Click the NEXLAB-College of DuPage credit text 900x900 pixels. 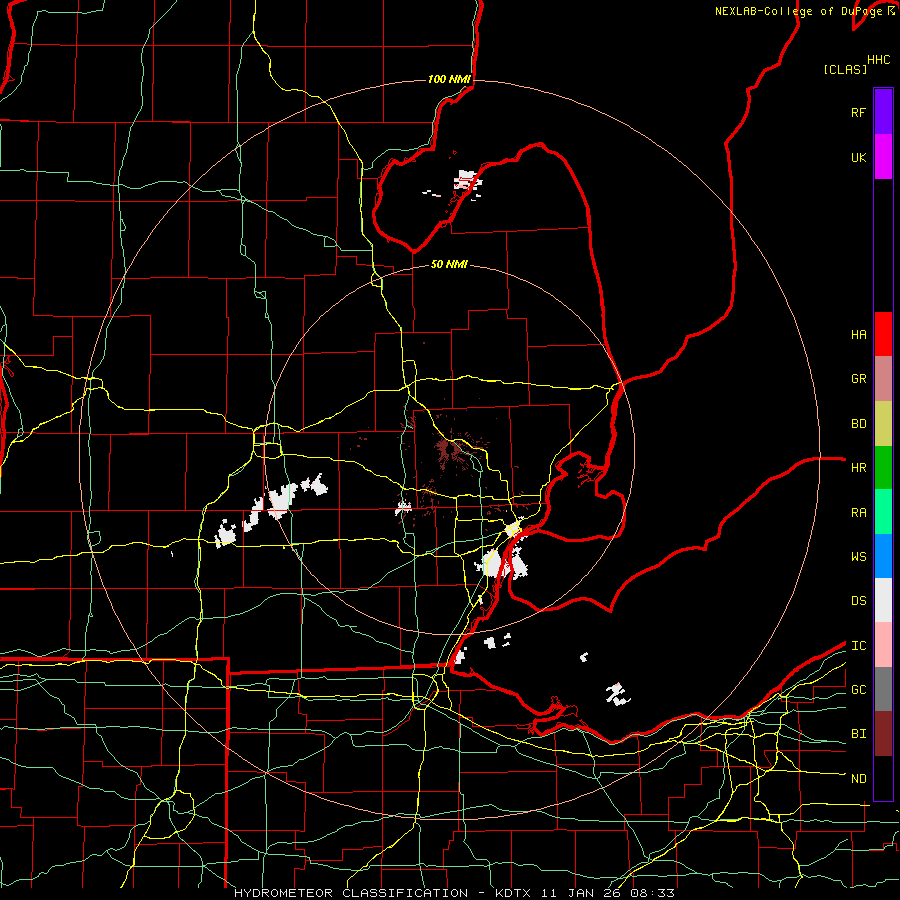(x=798, y=11)
